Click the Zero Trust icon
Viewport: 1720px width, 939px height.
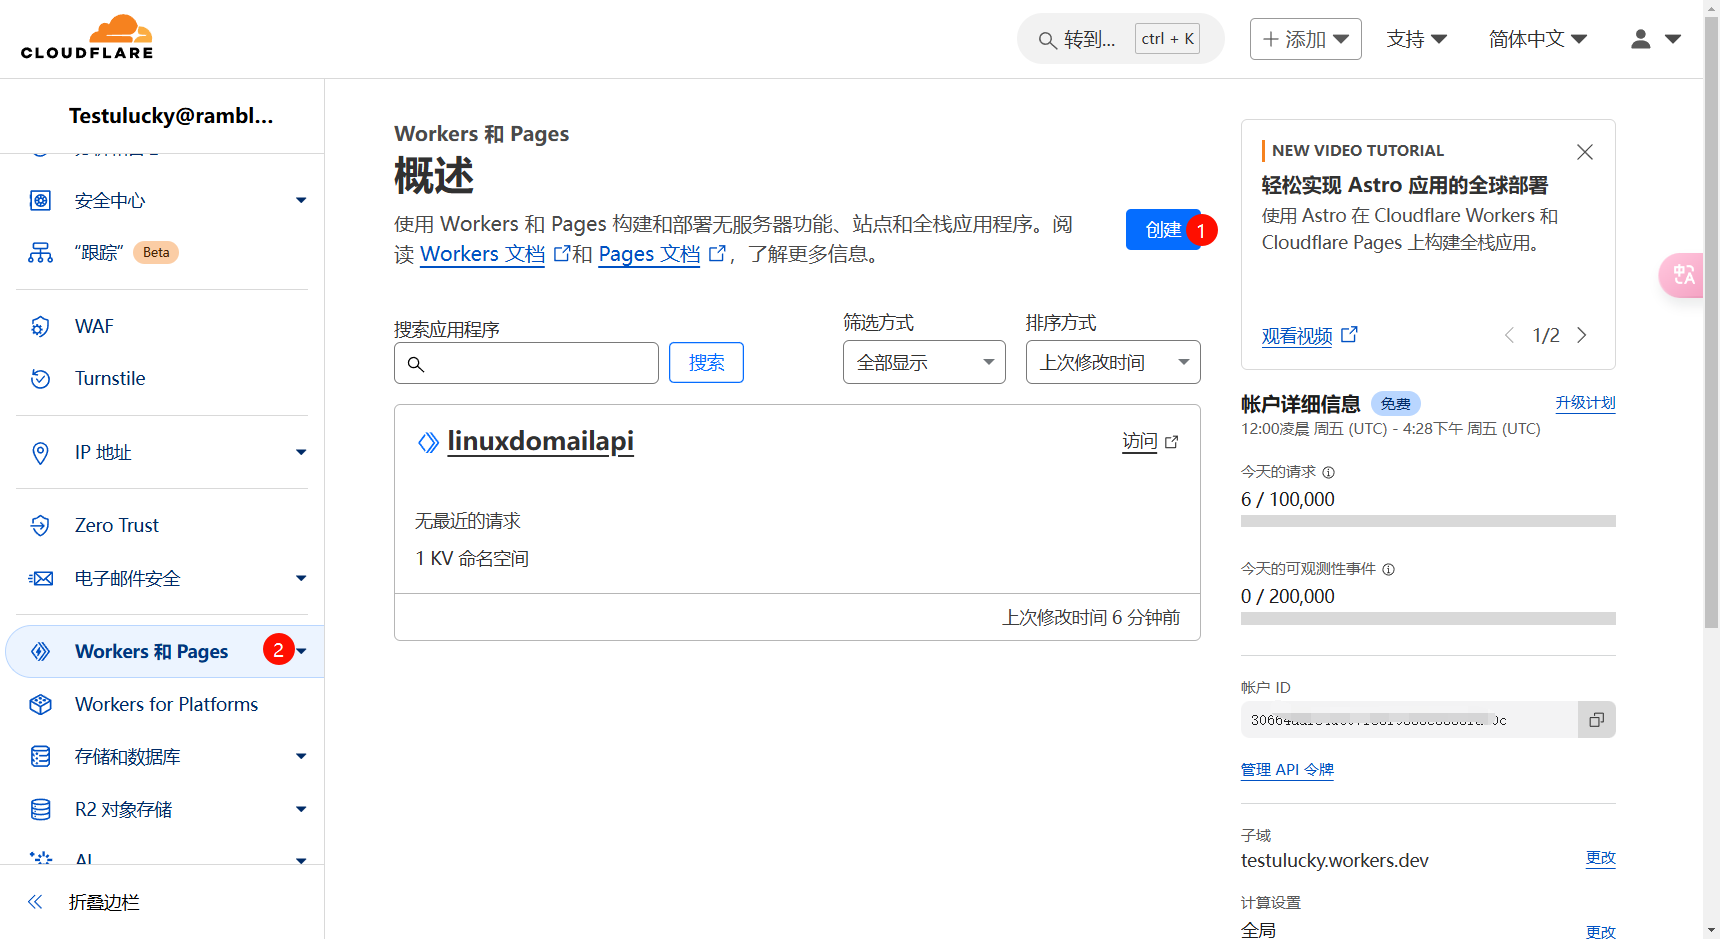(40, 525)
